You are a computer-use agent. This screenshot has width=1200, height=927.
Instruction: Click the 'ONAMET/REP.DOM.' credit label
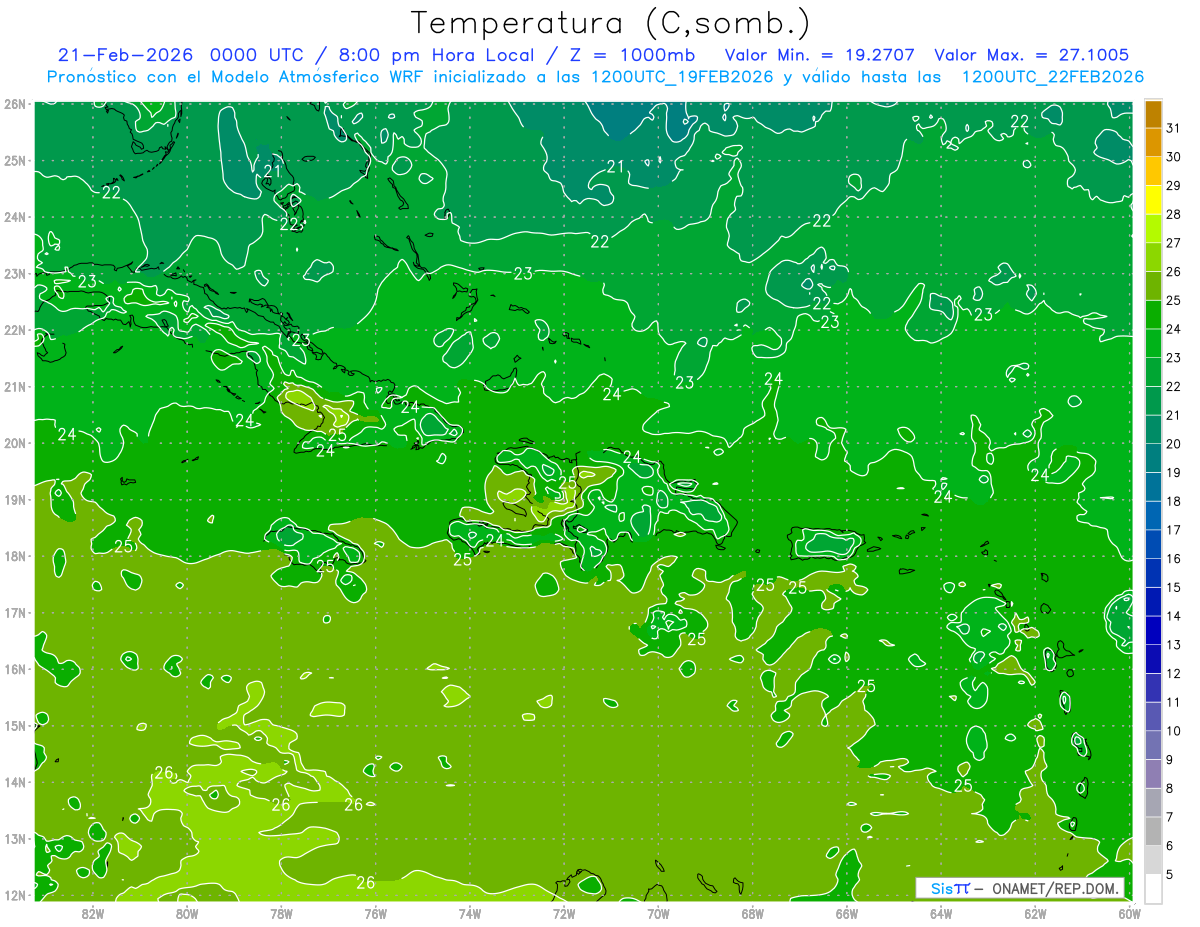[1055, 888]
